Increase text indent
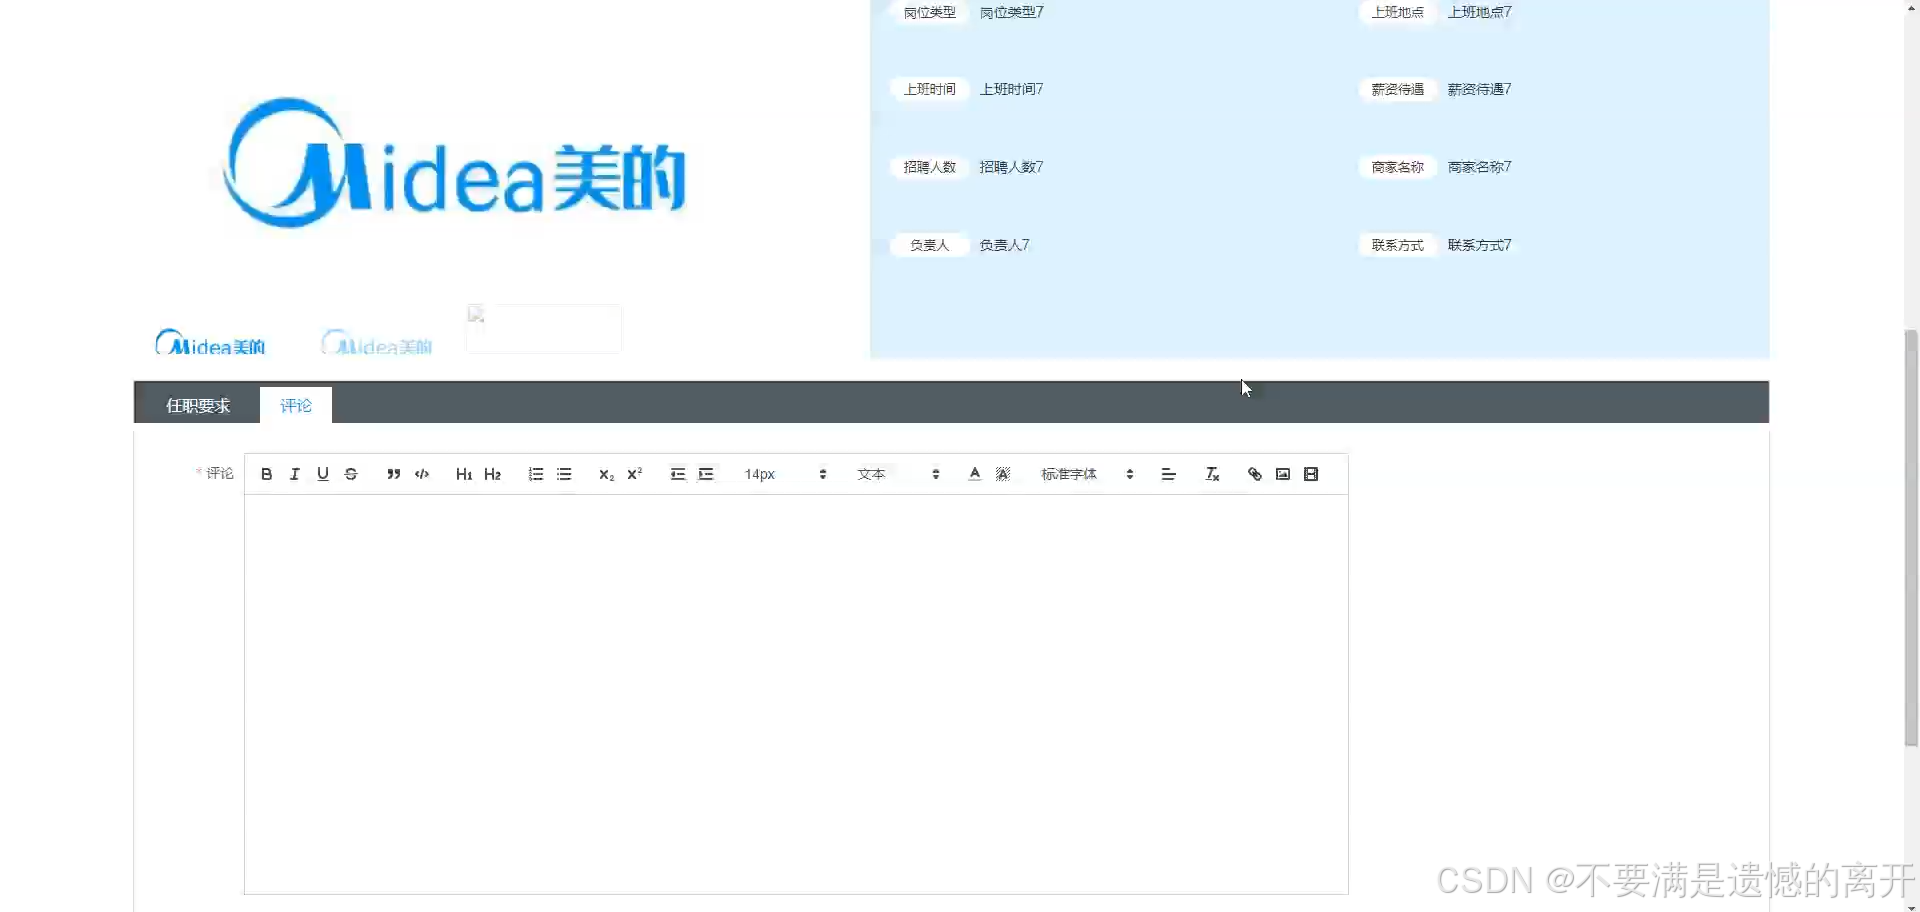Screen dimensions: 1920x912 706,474
